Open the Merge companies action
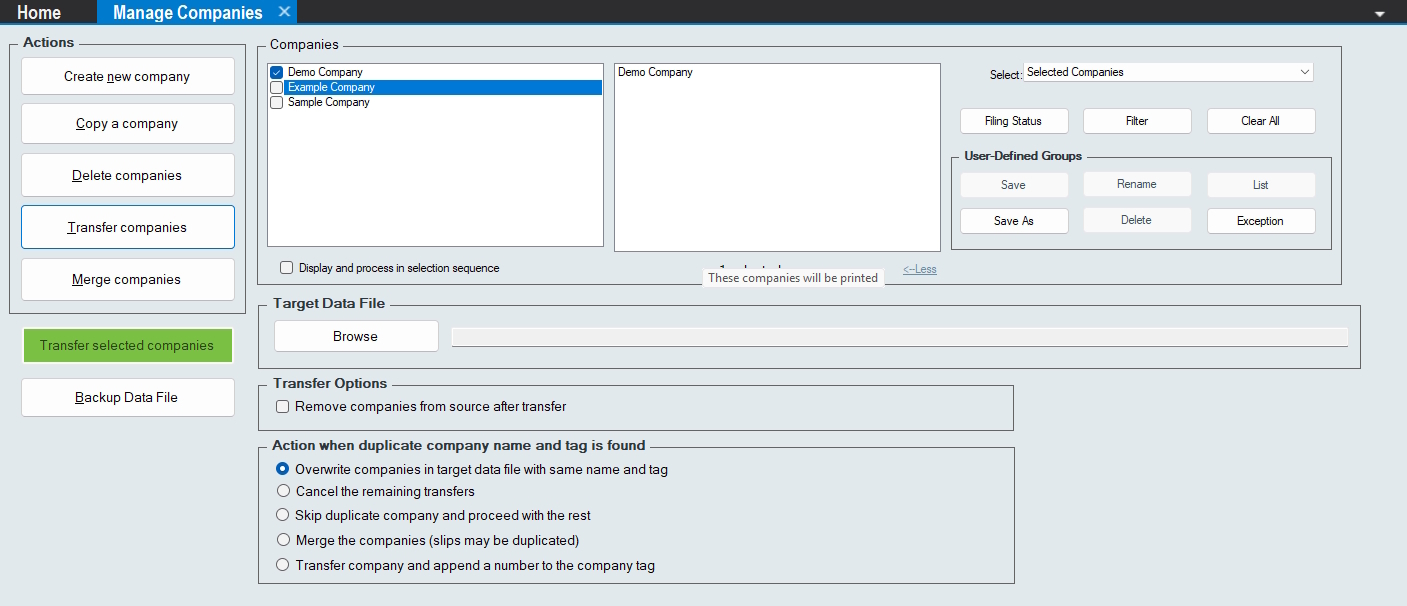Viewport: 1407px width, 606px height. pos(127,279)
